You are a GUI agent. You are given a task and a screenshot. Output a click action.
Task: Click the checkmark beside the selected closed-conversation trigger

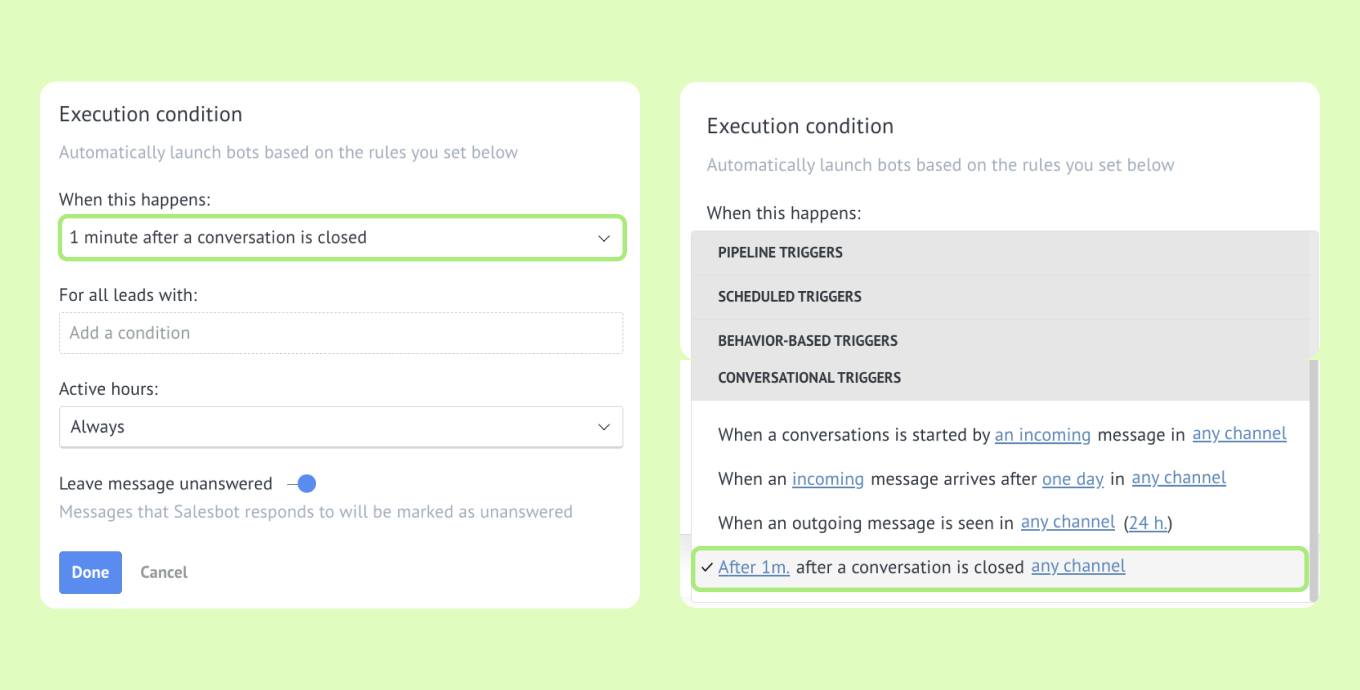click(707, 567)
